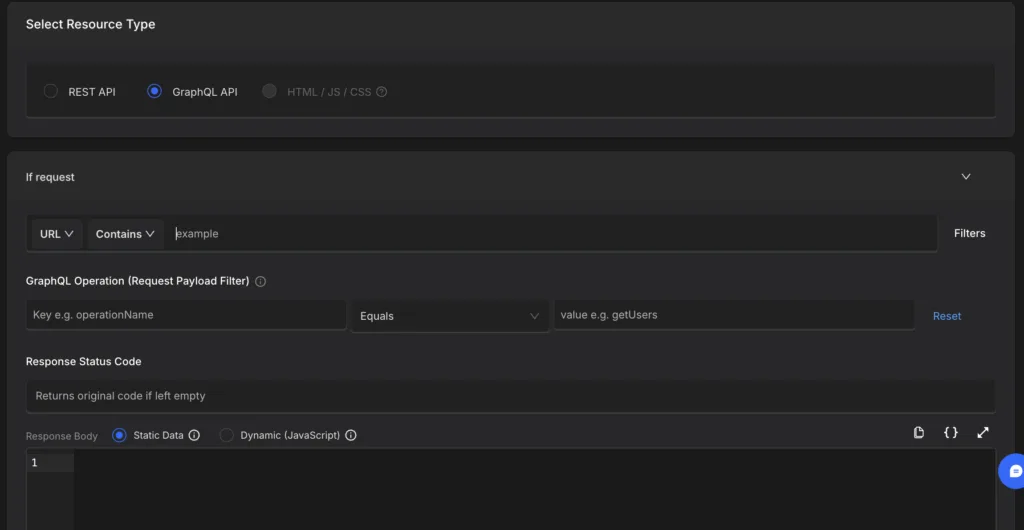Click the info icon next to Dynamic (JavaScript)
The height and width of the screenshot is (530, 1024).
[351, 435]
